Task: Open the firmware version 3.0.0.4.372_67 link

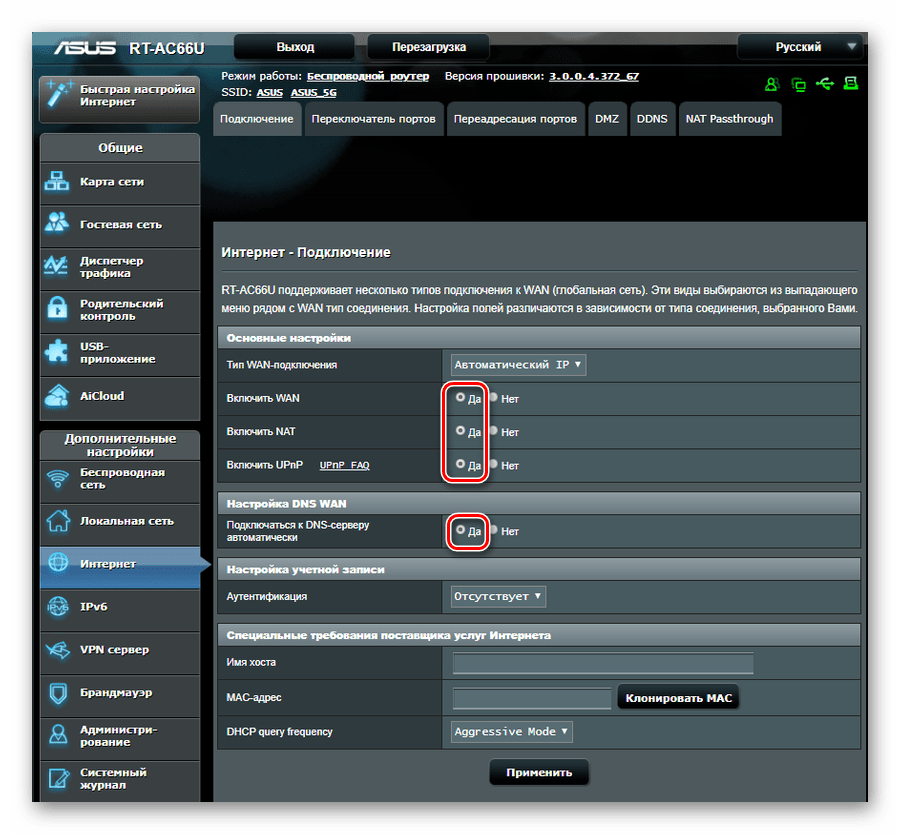Action: point(594,76)
